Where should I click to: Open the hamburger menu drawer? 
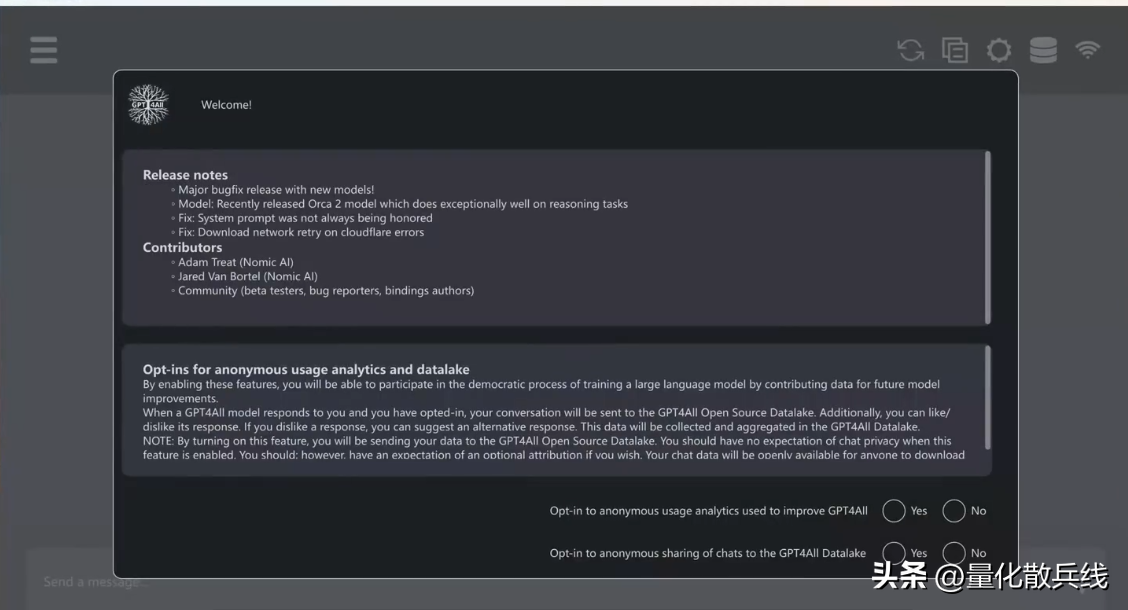pos(44,50)
